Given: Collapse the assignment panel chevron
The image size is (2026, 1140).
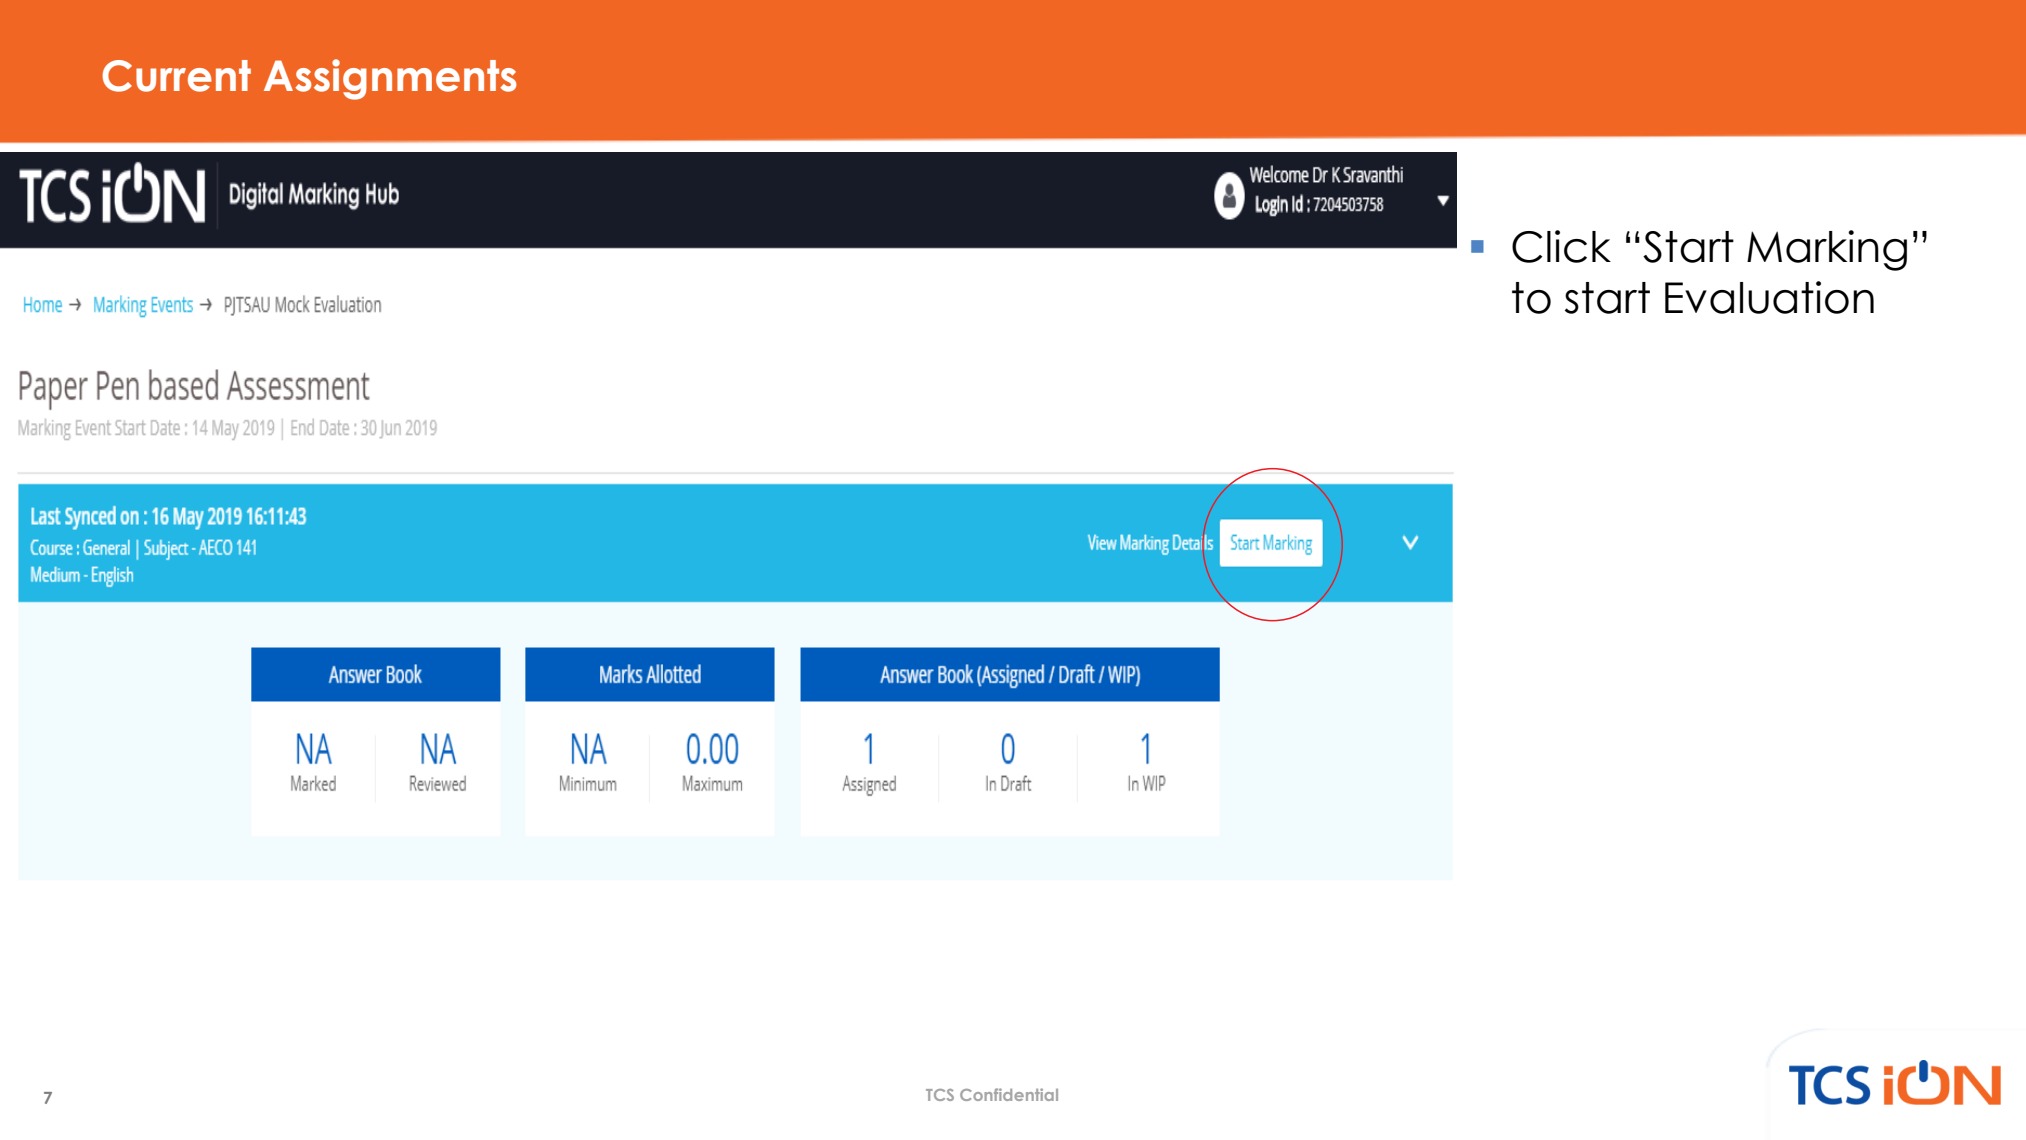Looking at the screenshot, I should point(1410,543).
